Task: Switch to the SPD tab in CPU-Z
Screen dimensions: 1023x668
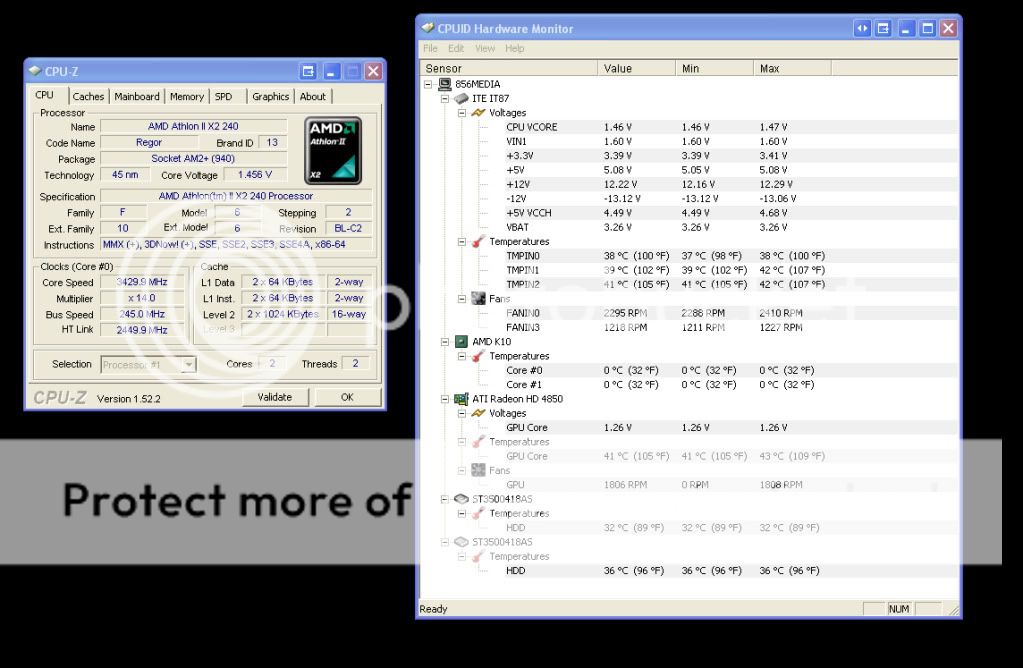Action: pyautogui.click(x=225, y=96)
